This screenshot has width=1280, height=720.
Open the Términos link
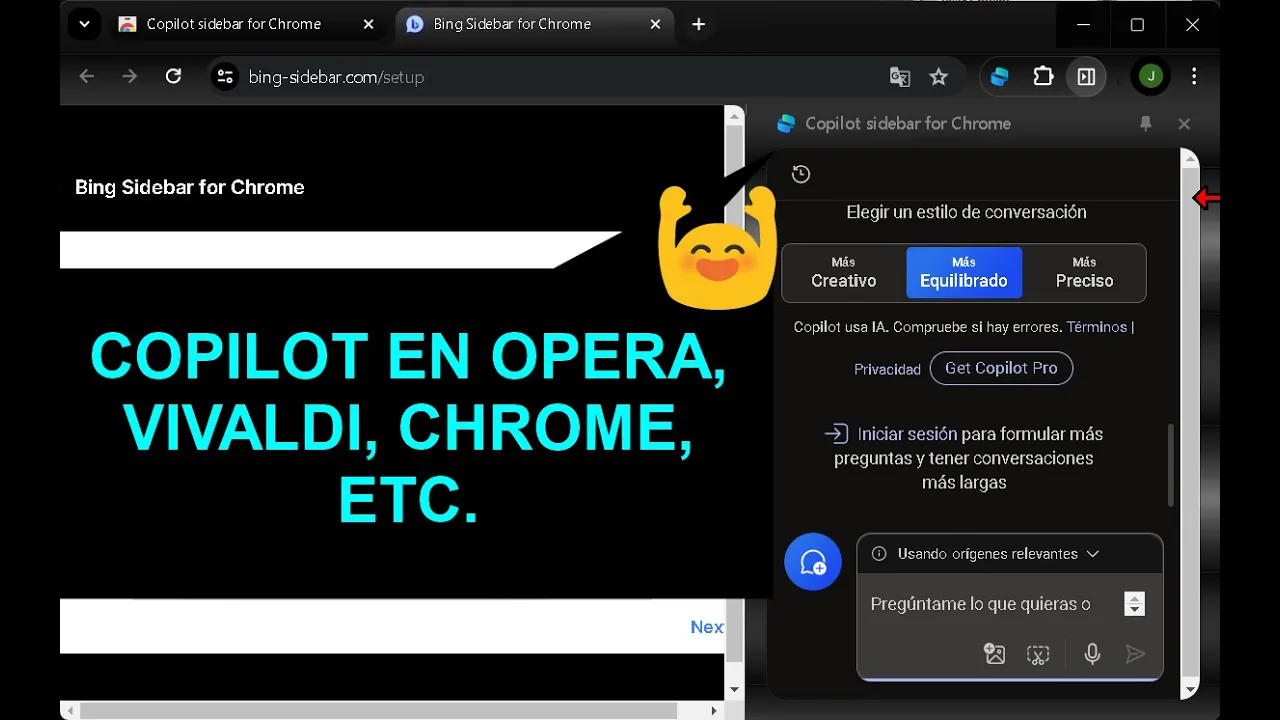point(1097,327)
